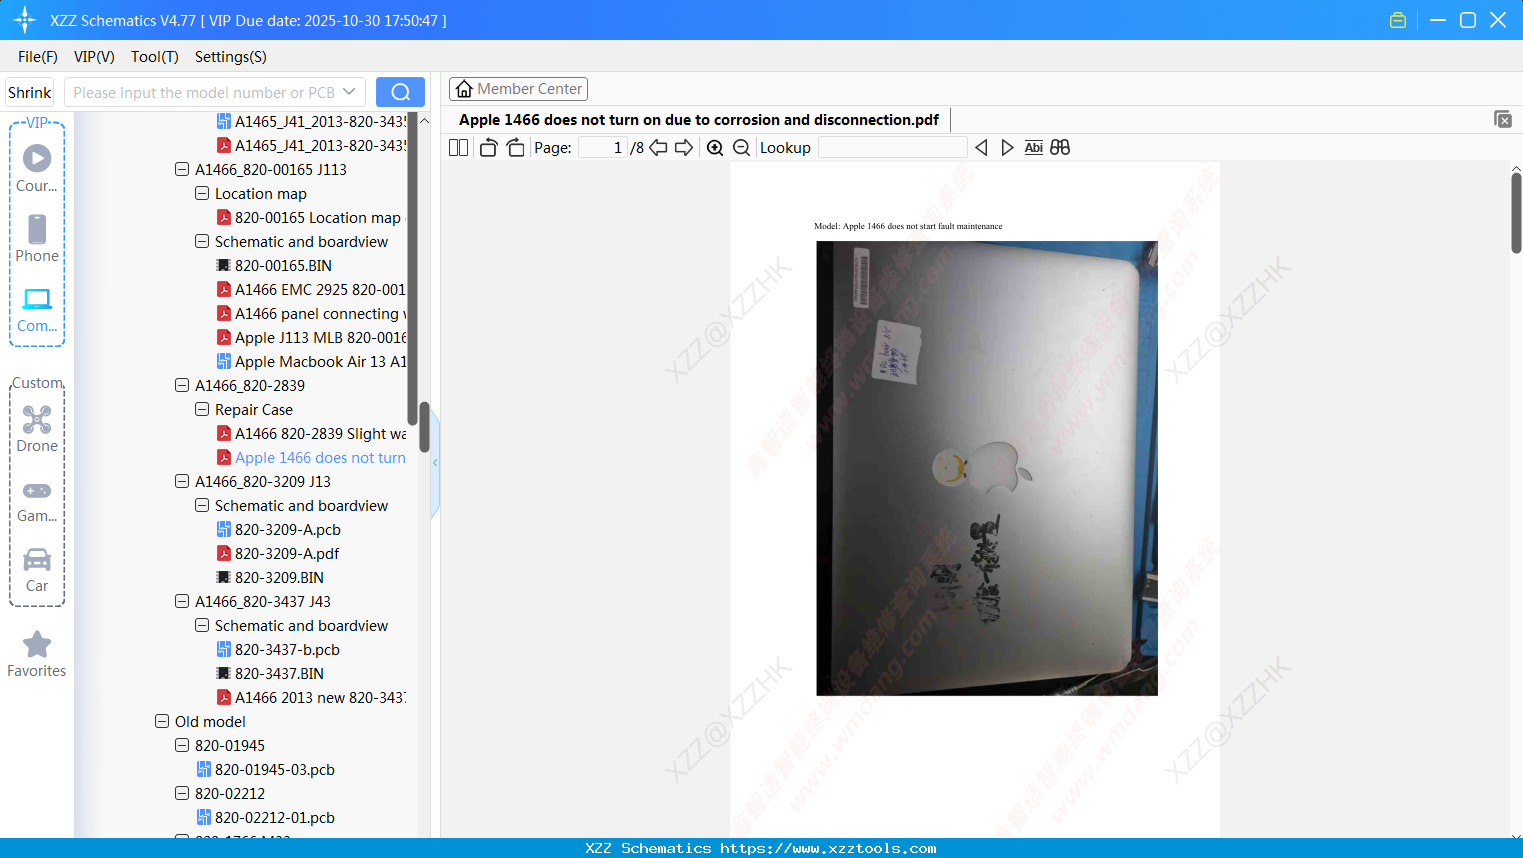Rotate the PDF page counterclockwise

[488, 148]
